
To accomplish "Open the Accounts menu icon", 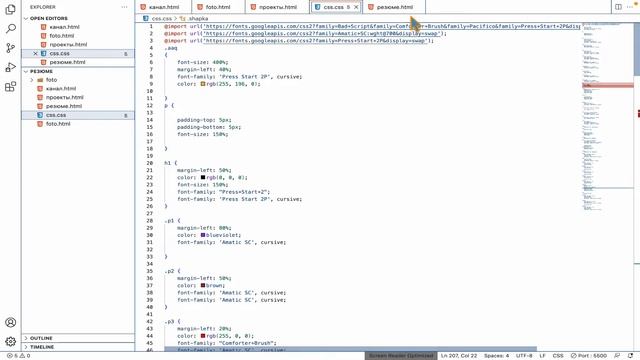I will (x=11, y=322).
